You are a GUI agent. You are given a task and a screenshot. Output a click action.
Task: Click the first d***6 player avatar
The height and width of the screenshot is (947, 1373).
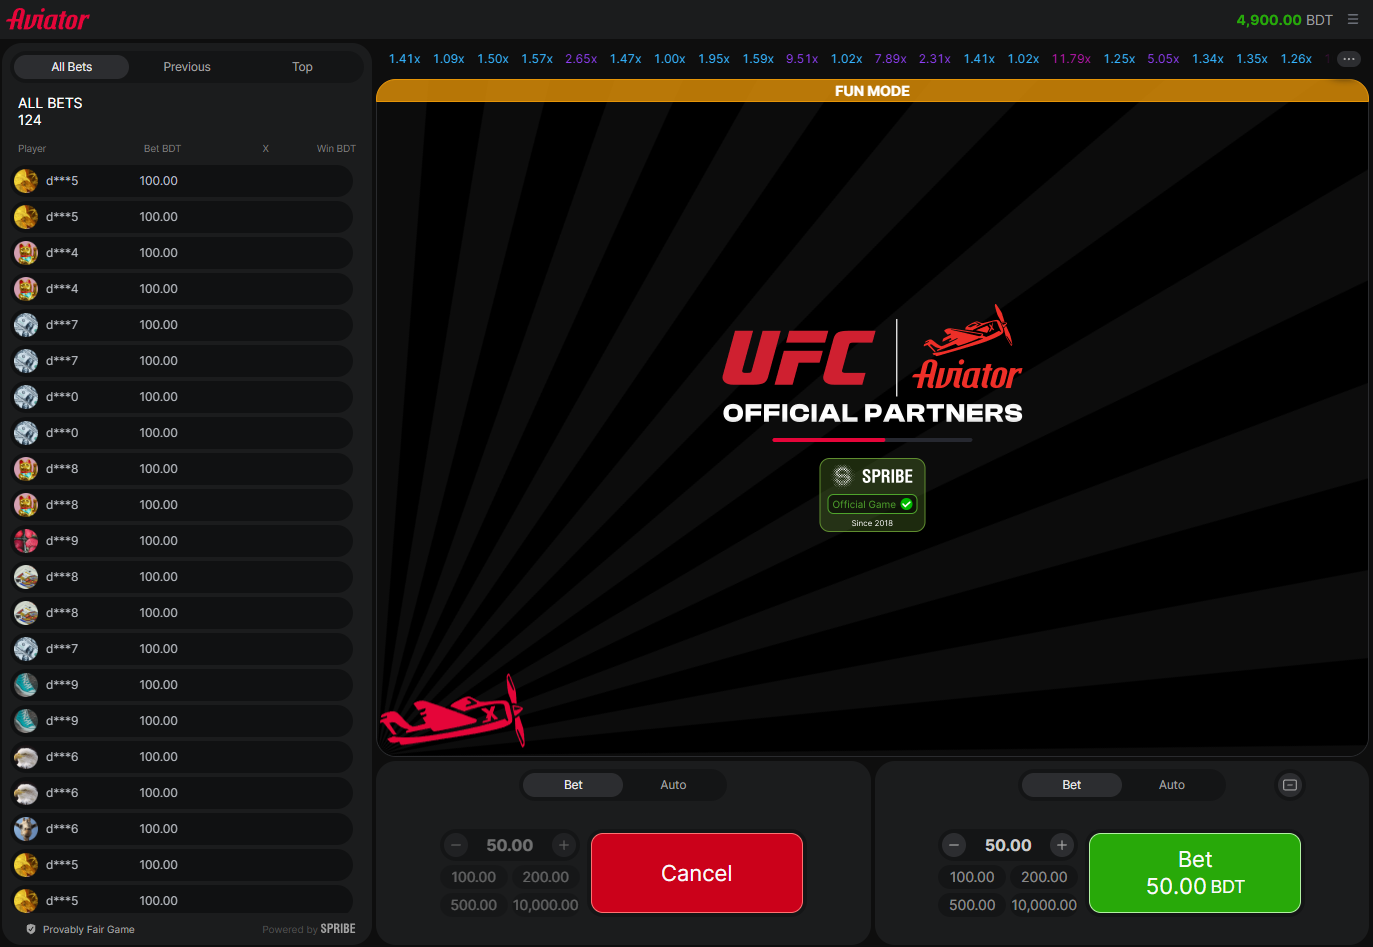(26, 757)
